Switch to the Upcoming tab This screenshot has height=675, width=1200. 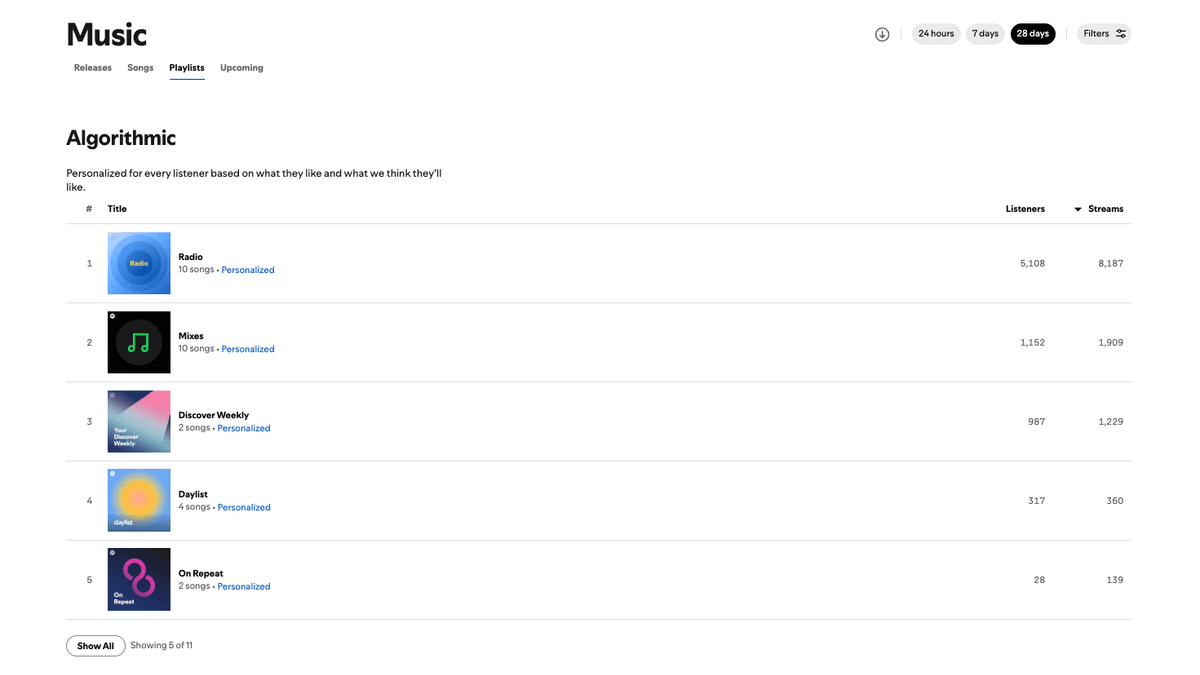point(242,68)
